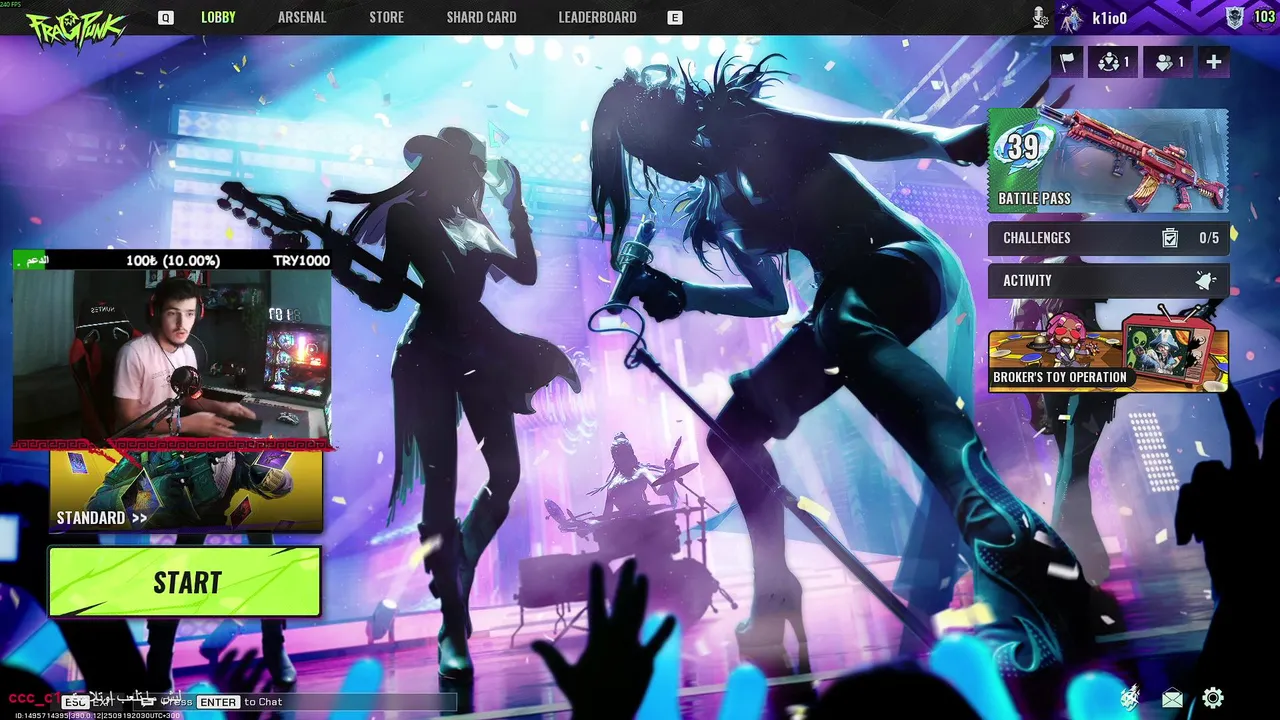Click the ESC Exit hint
The height and width of the screenshot is (720, 1280).
pos(88,702)
